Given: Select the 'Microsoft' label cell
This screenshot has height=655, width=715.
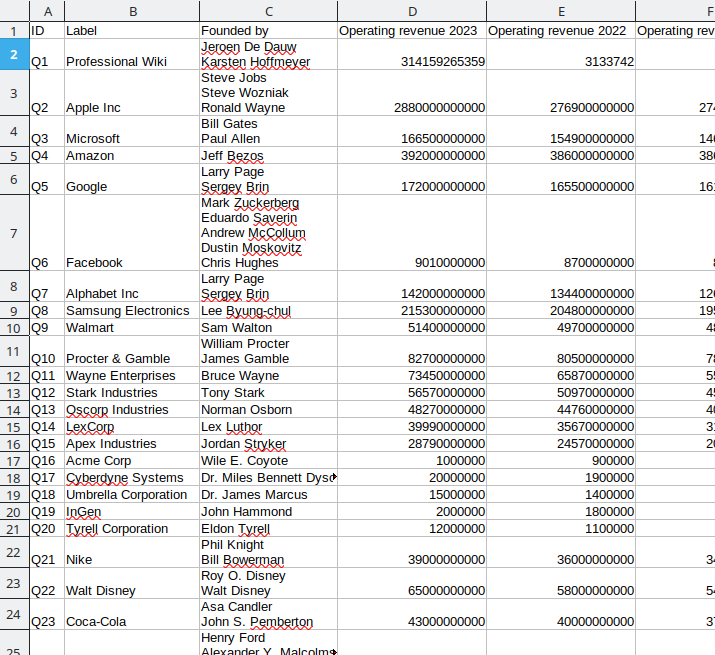Looking at the screenshot, I should coord(132,131).
